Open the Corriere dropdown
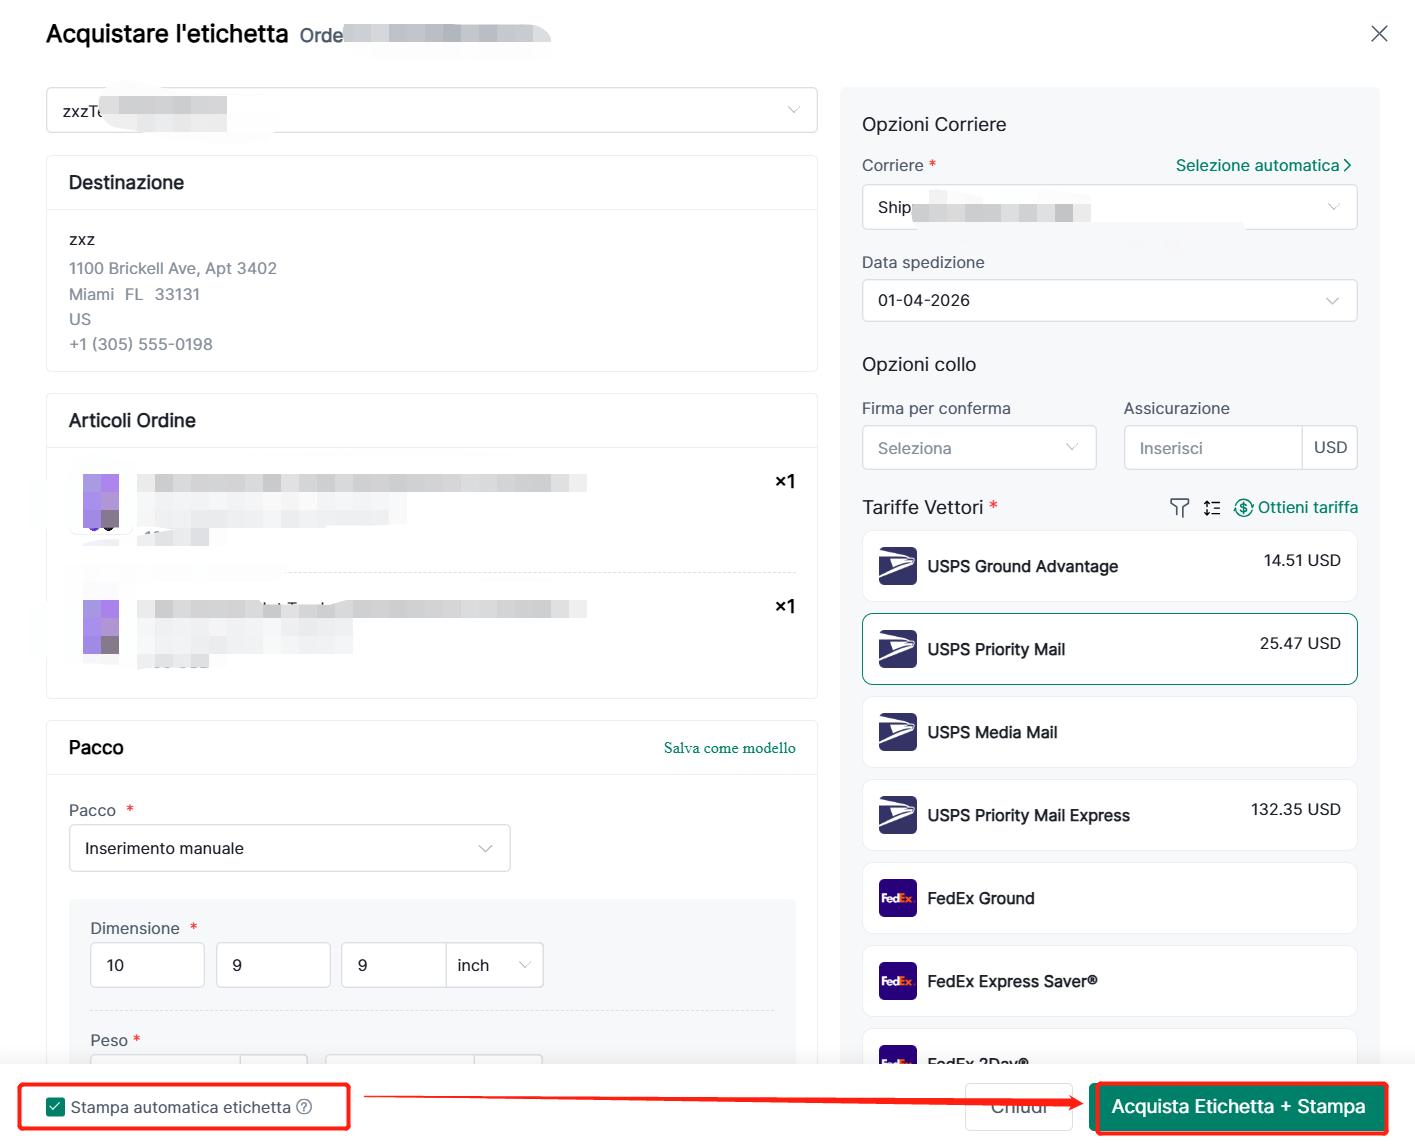1415x1146 pixels. [x=1108, y=207]
